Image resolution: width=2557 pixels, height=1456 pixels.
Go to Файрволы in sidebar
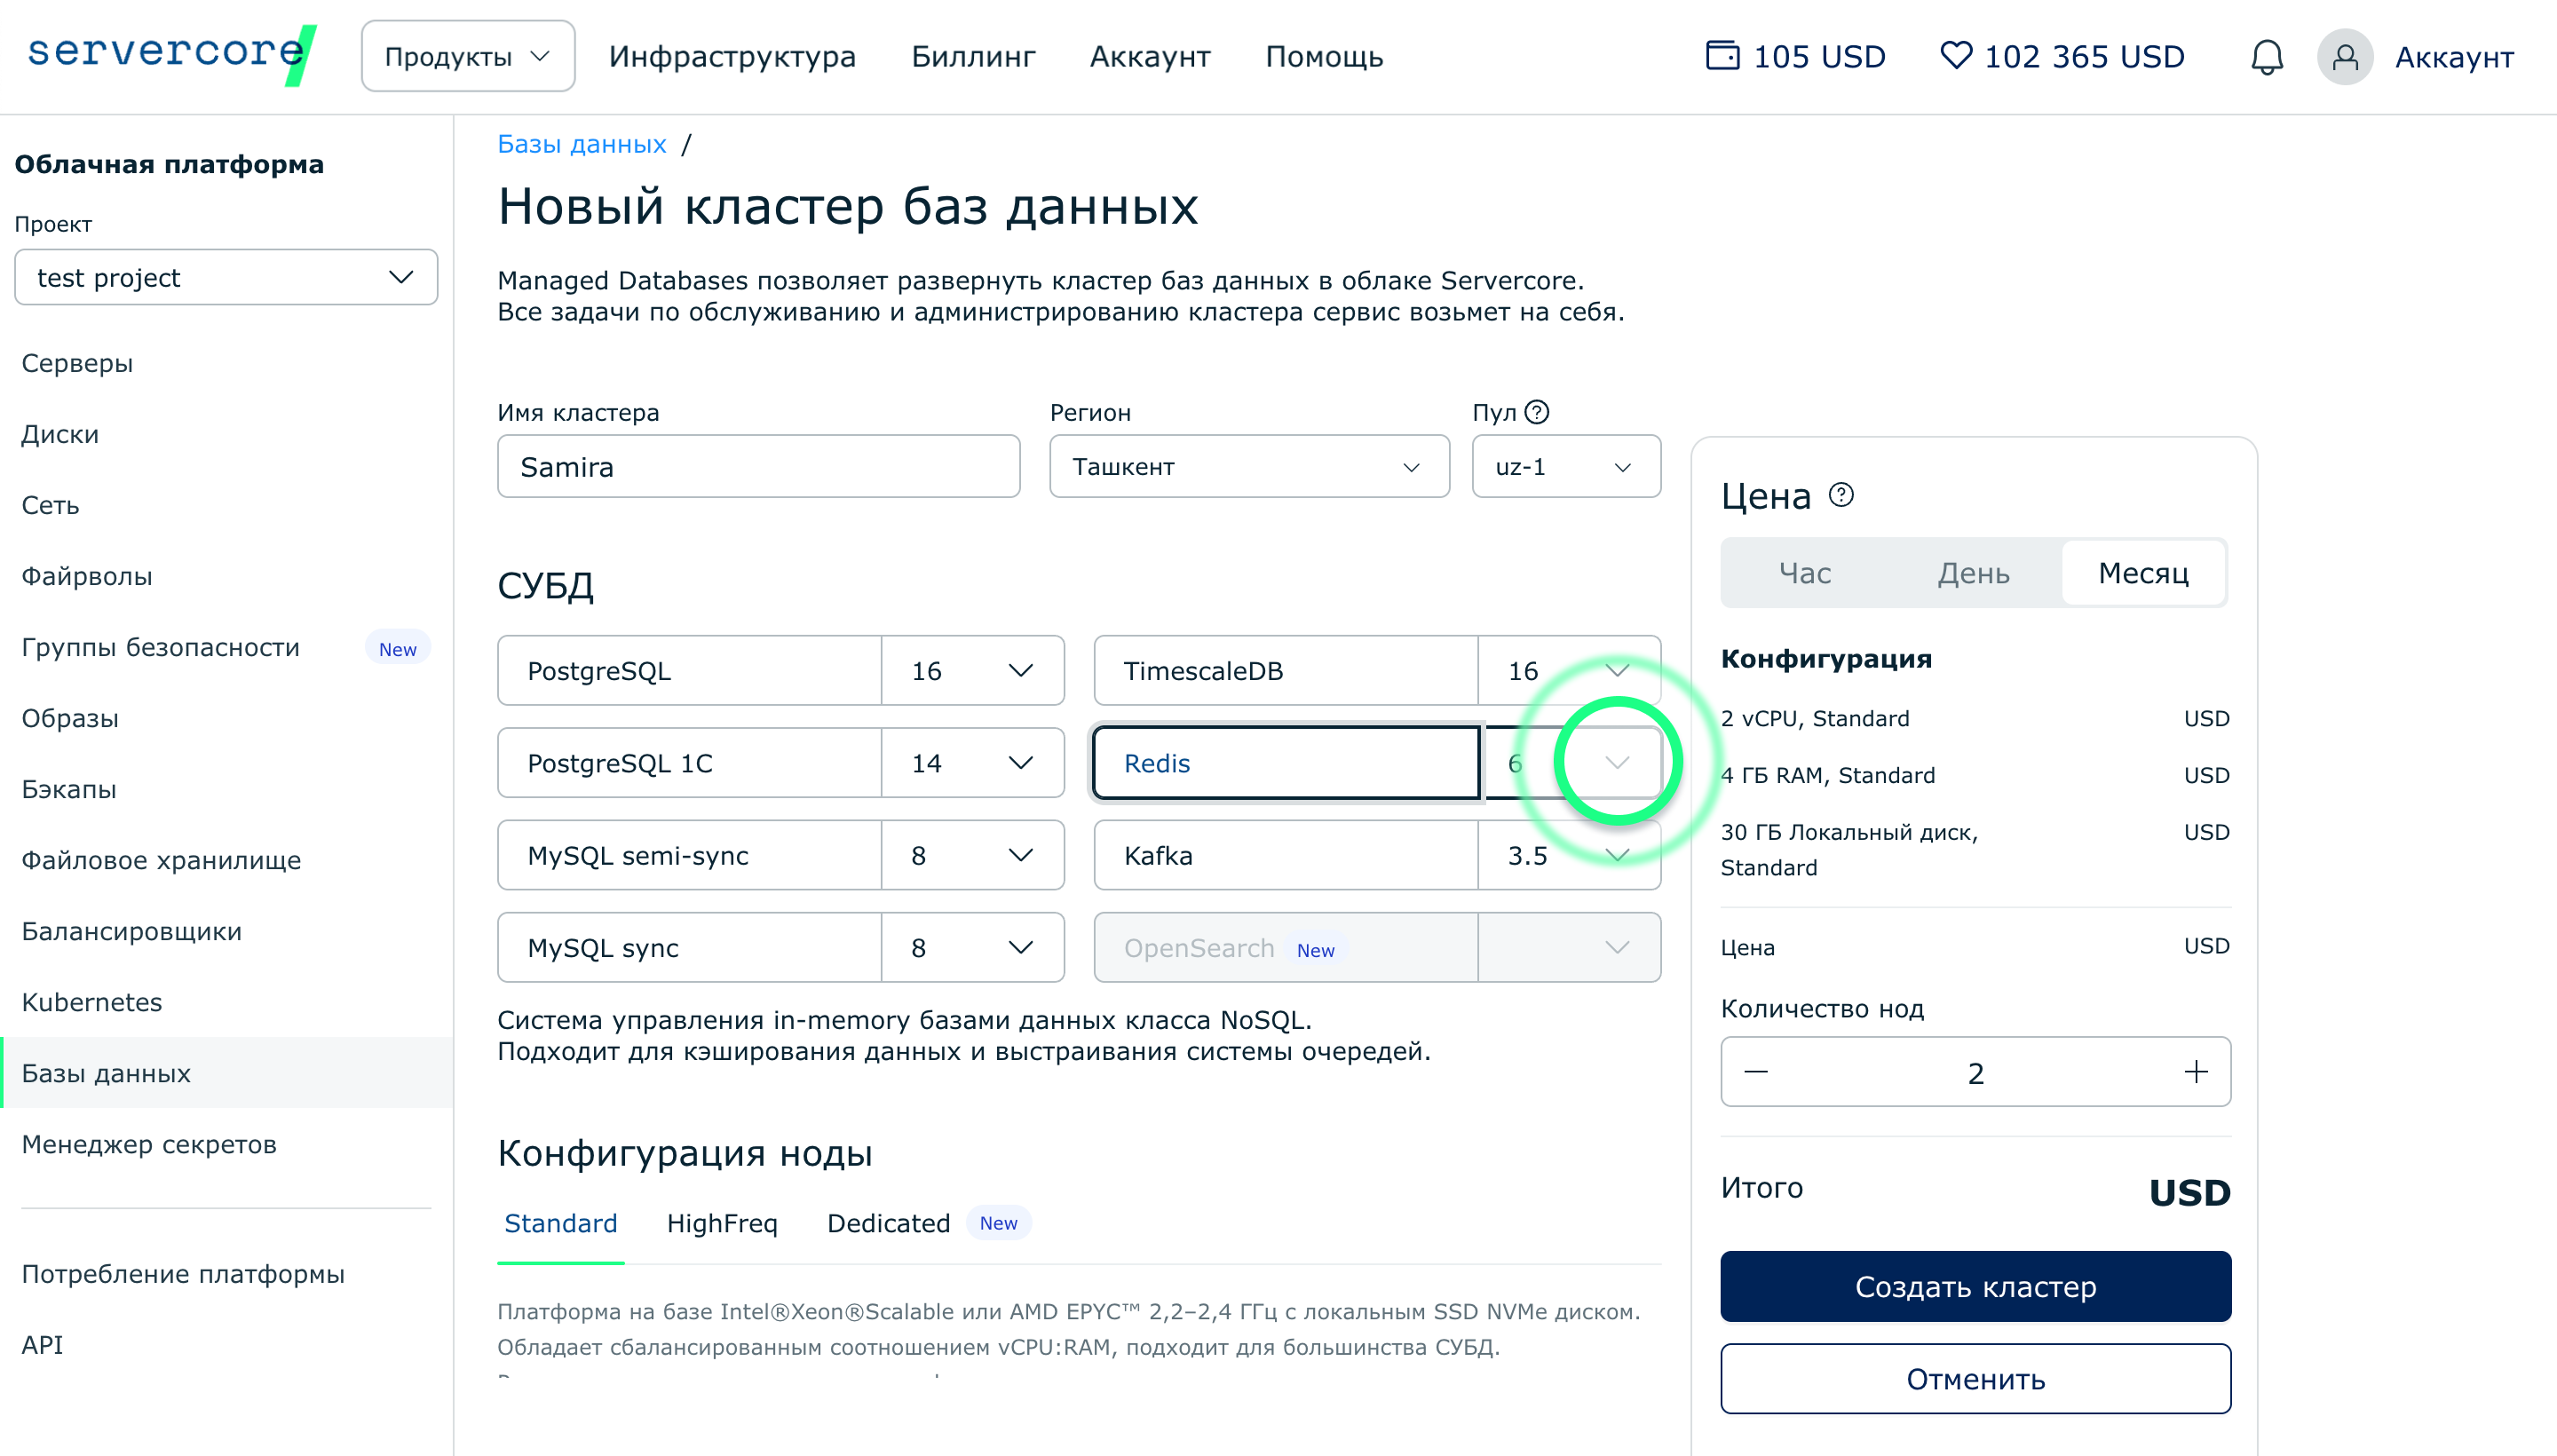(x=87, y=575)
